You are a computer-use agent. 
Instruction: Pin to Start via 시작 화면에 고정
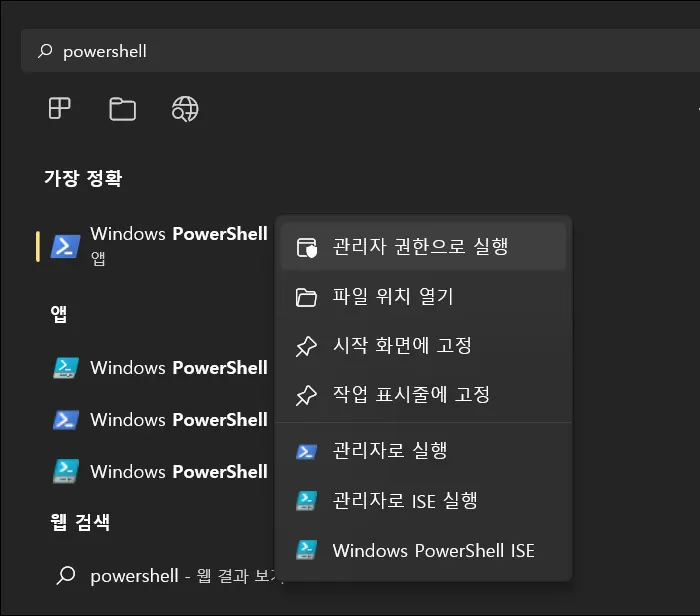coord(424,346)
